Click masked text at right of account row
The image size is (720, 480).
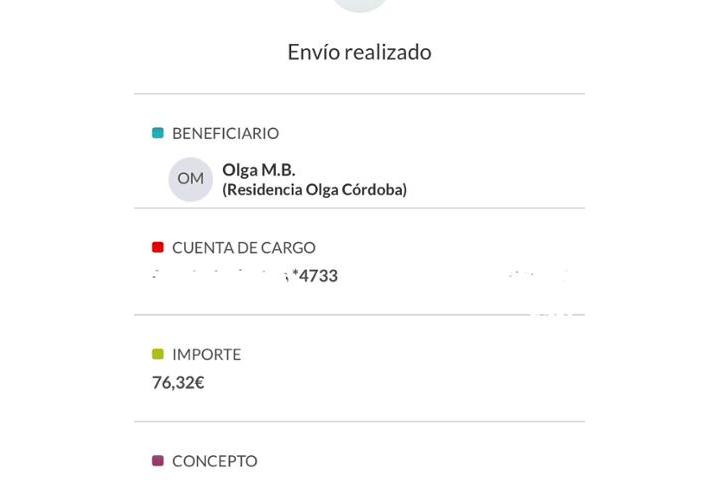(537, 276)
